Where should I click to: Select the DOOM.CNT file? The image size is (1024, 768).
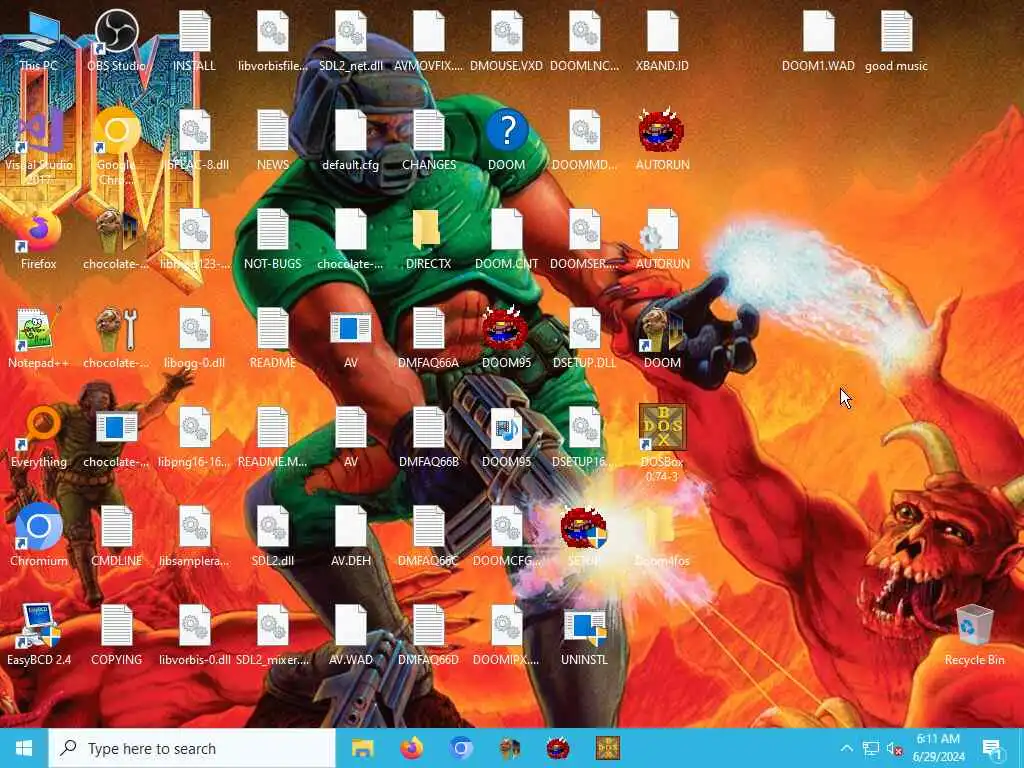tap(506, 239)
